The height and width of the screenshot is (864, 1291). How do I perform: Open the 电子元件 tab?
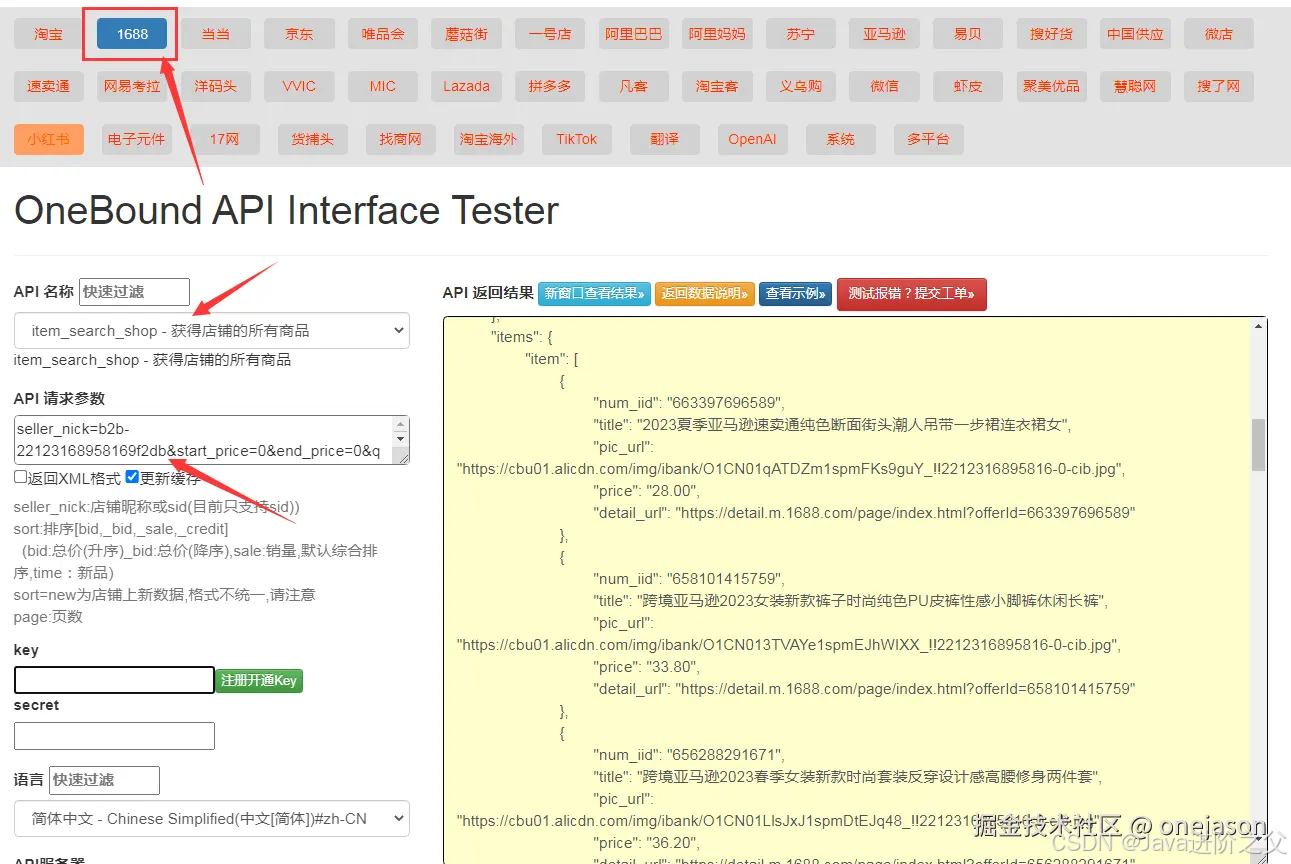pos(136,139)
